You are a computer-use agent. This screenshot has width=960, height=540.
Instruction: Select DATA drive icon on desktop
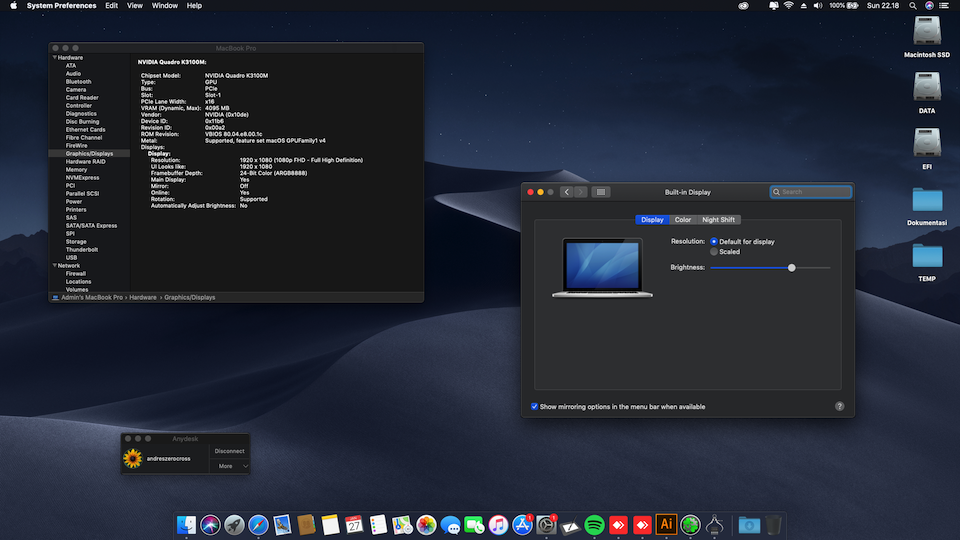927,87
